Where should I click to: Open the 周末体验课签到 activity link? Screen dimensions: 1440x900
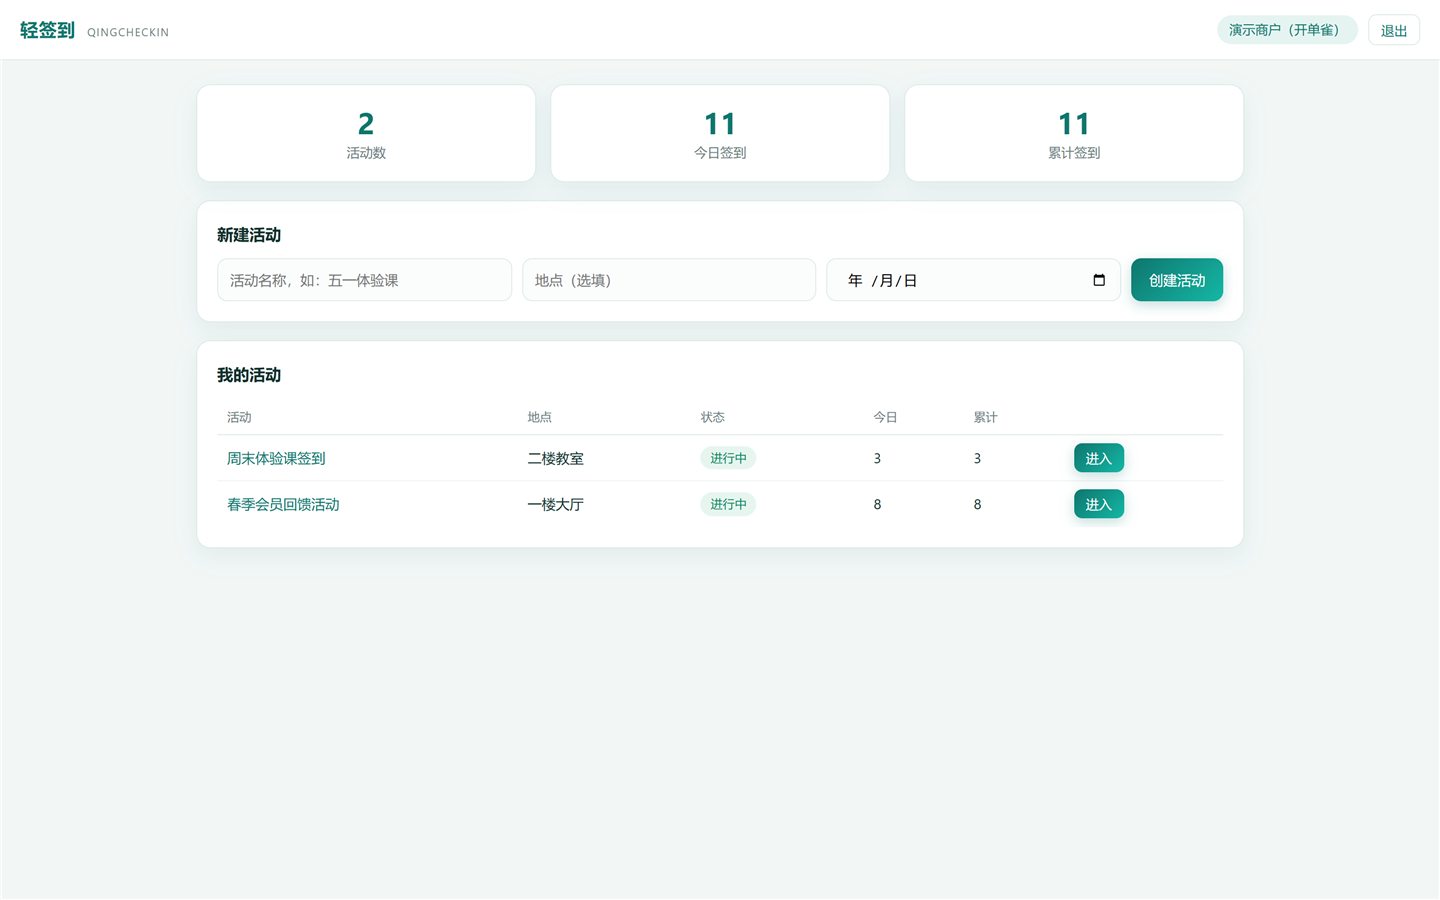(x=276, y=458)
